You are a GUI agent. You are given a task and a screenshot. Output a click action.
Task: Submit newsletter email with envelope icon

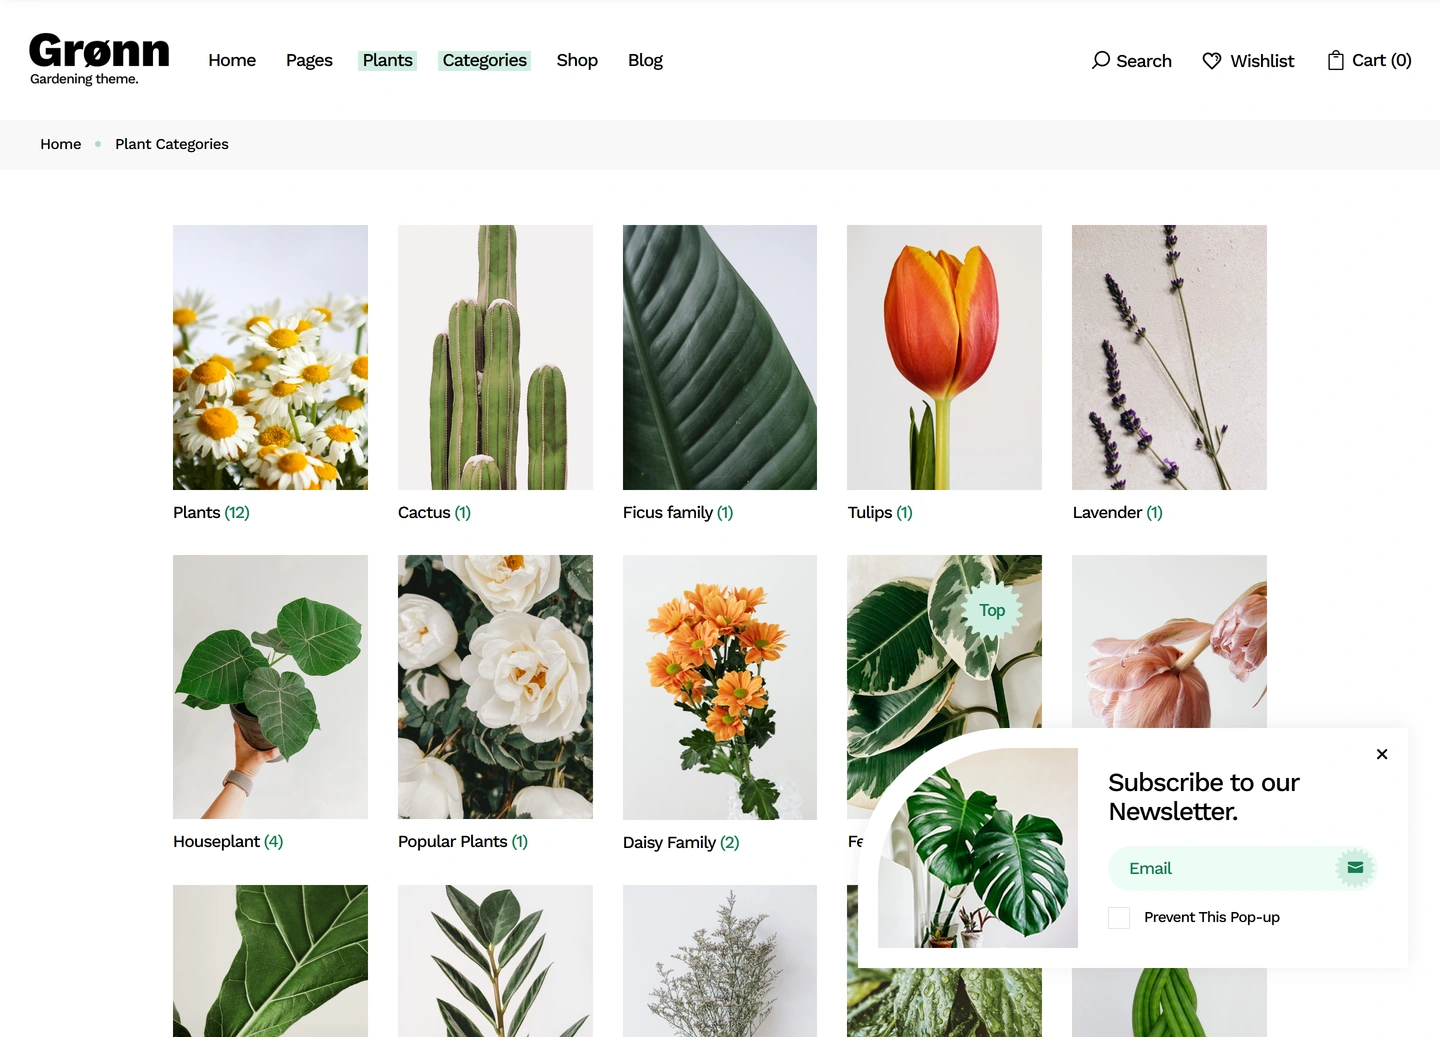pos(1355,868)
